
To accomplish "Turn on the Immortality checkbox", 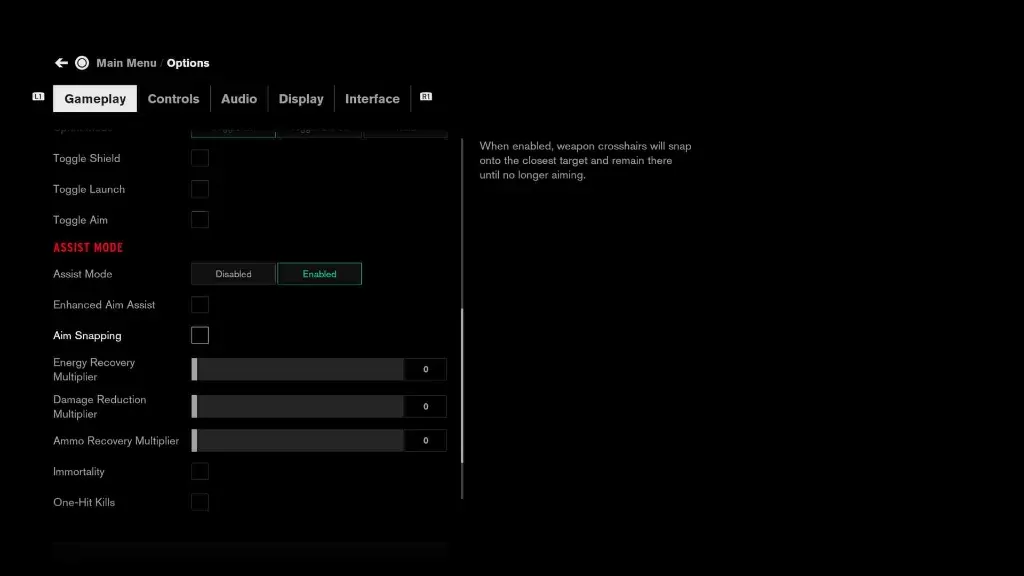I will tap(200, 472).
